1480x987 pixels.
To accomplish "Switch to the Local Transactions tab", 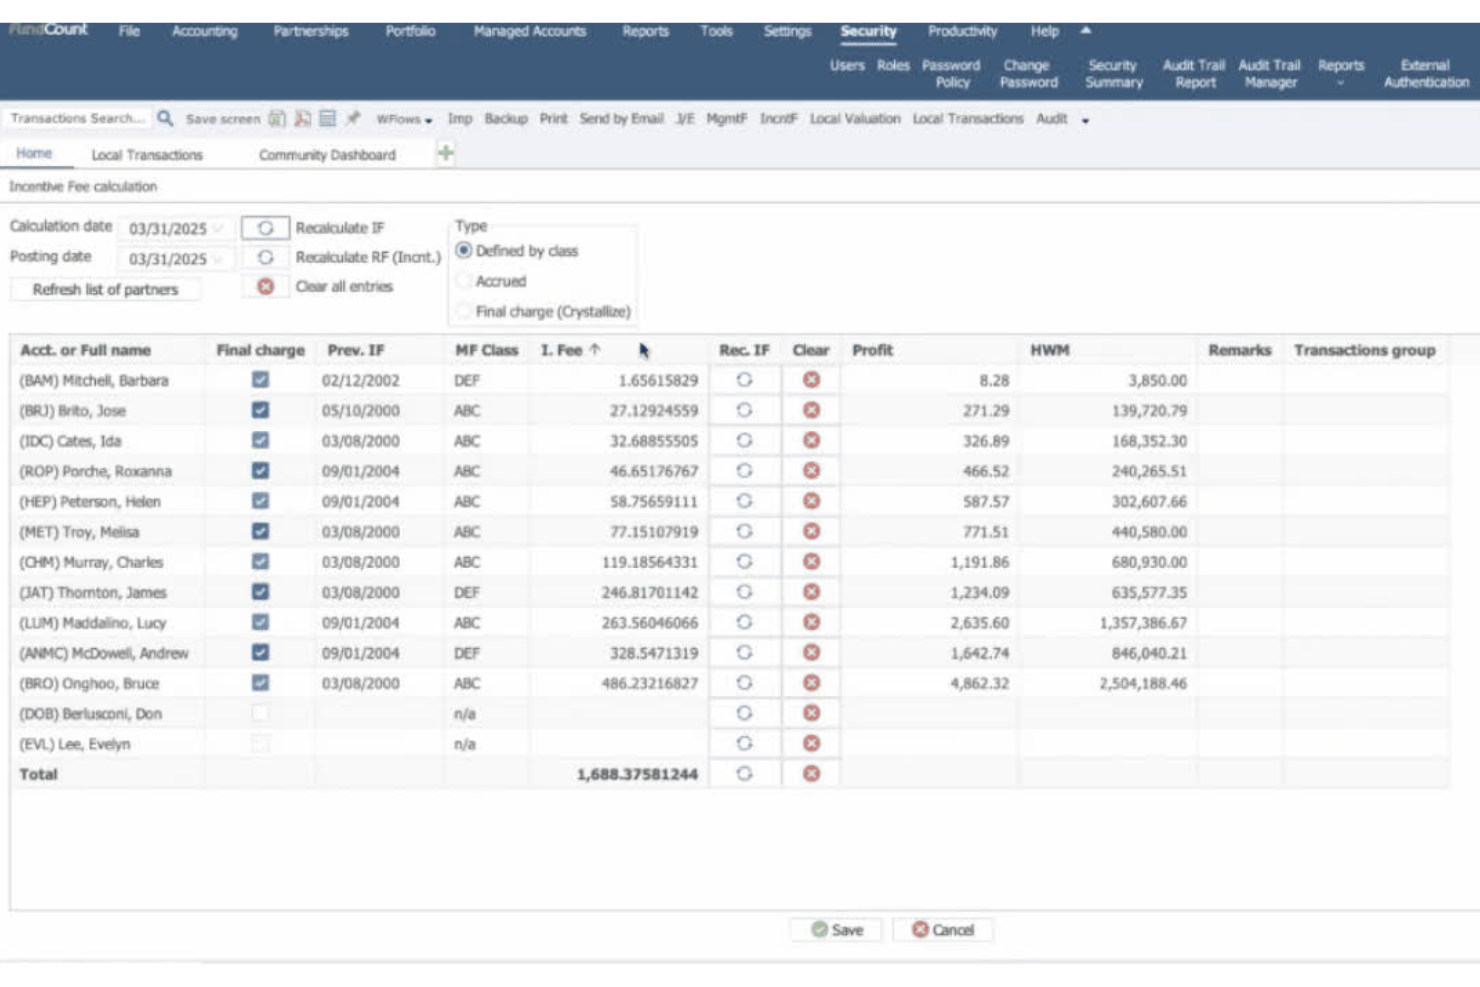I will pos(147,155).
